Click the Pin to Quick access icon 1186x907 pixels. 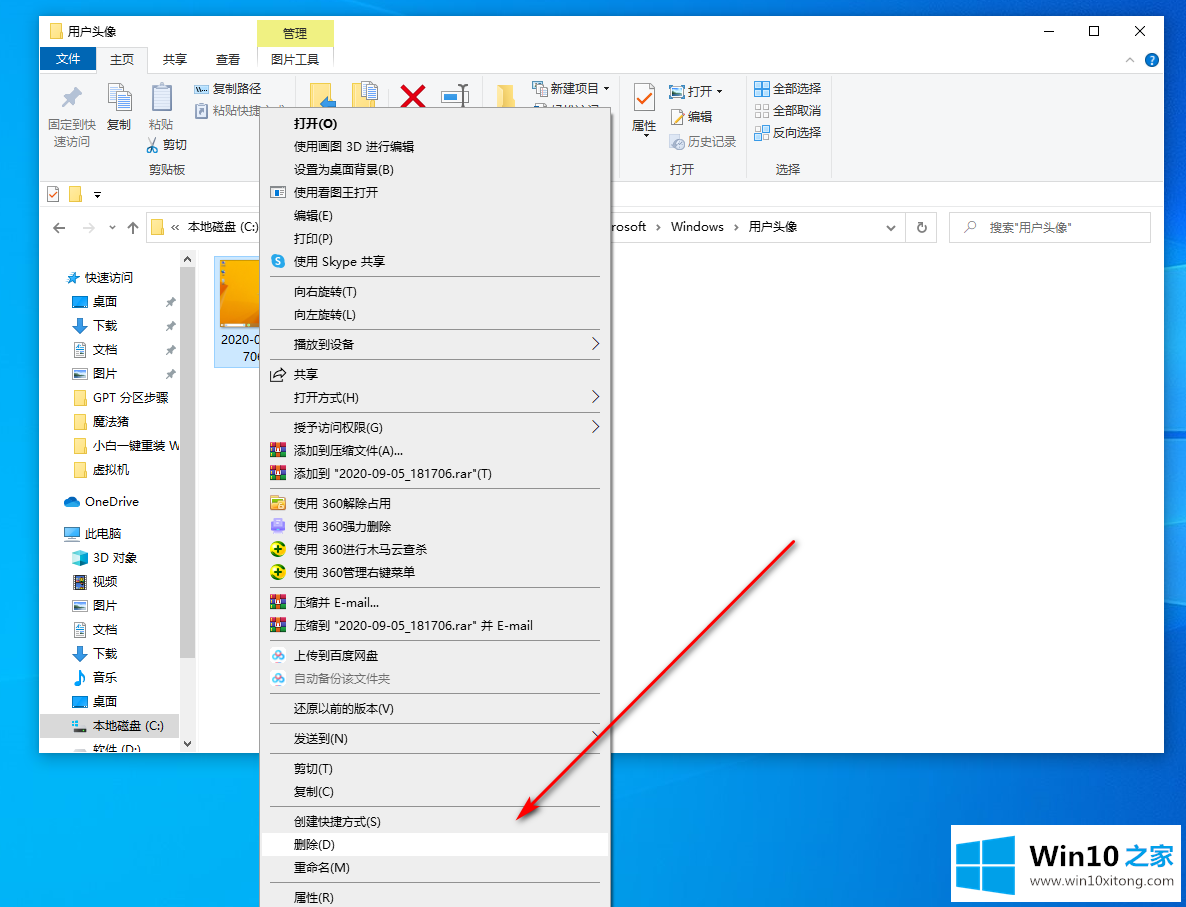pyautogui.click(x=71, y=98)
